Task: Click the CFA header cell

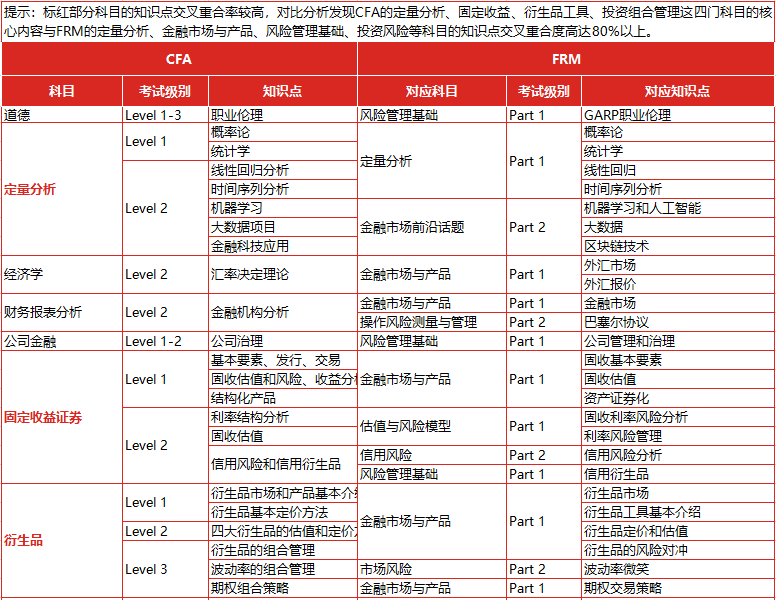Action: click(x=179, y=59)
